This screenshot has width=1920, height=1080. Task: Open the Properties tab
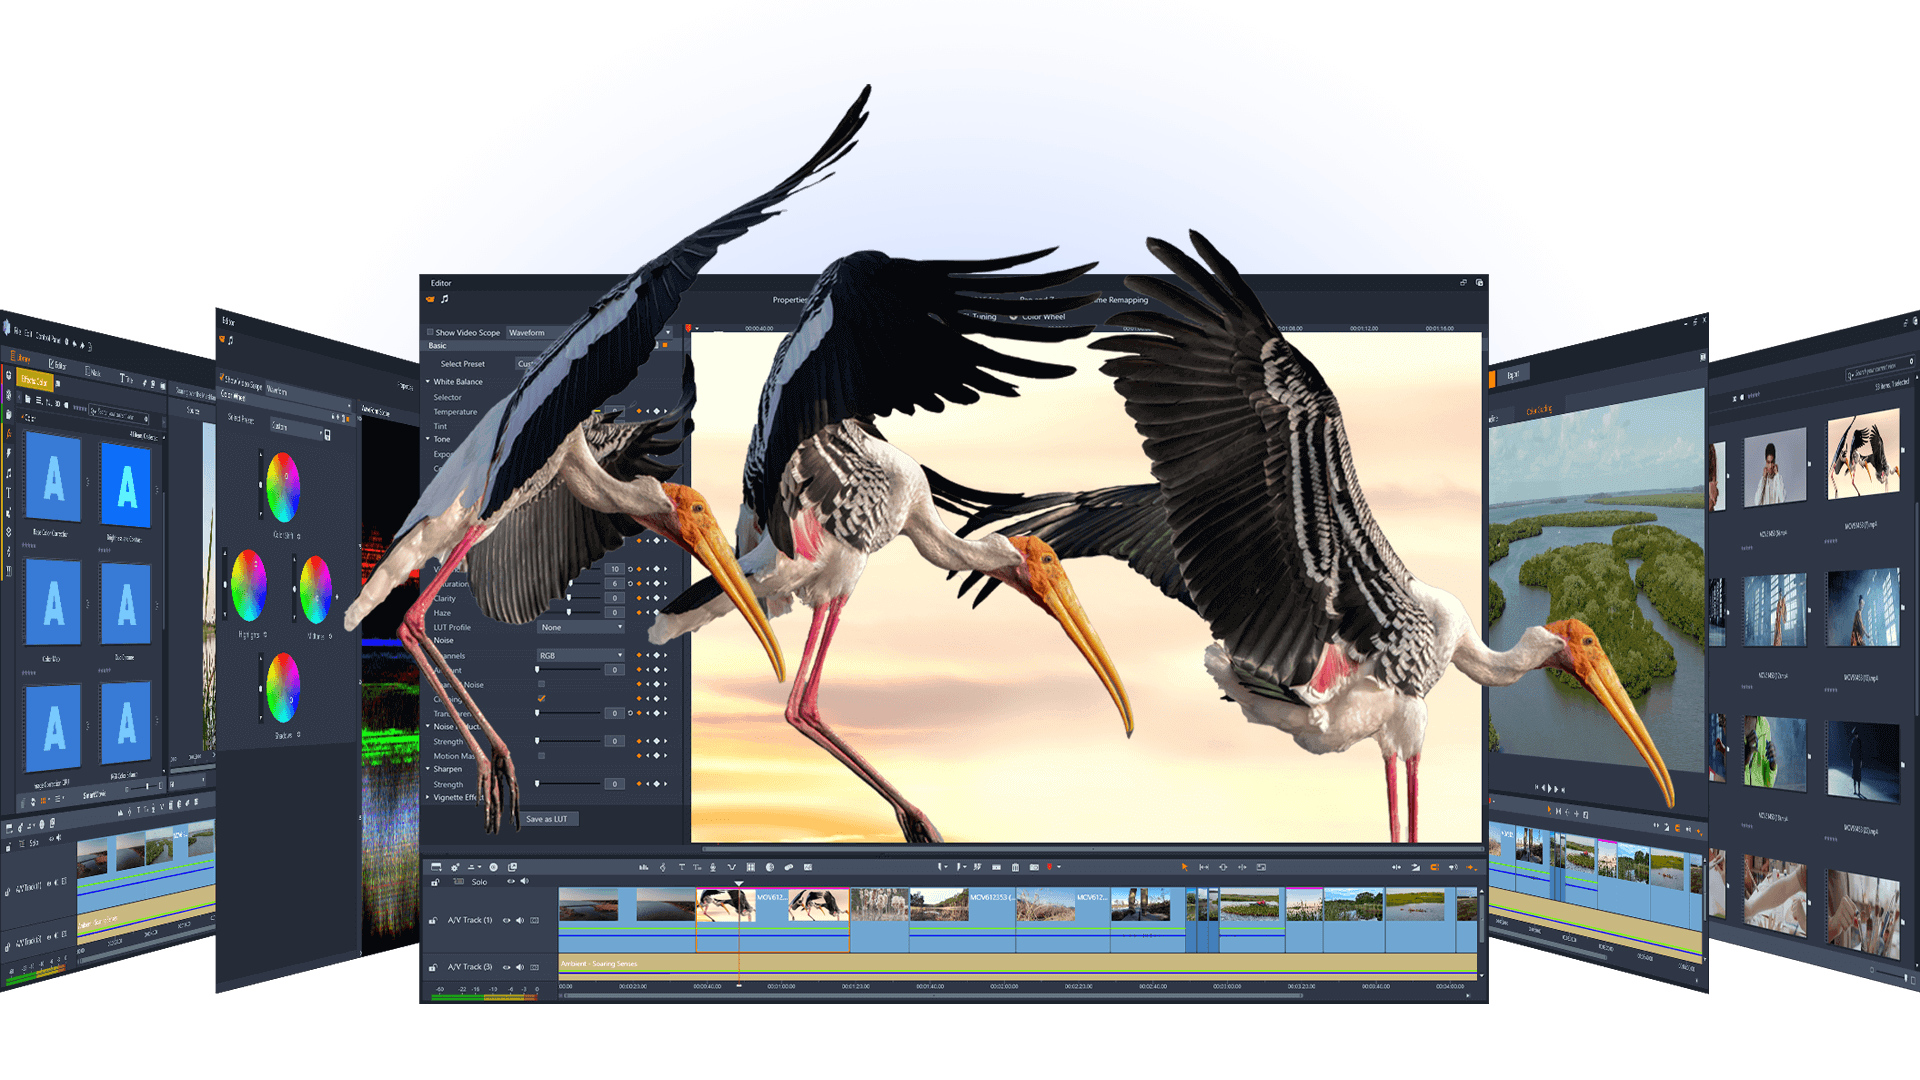pos(791,299)
